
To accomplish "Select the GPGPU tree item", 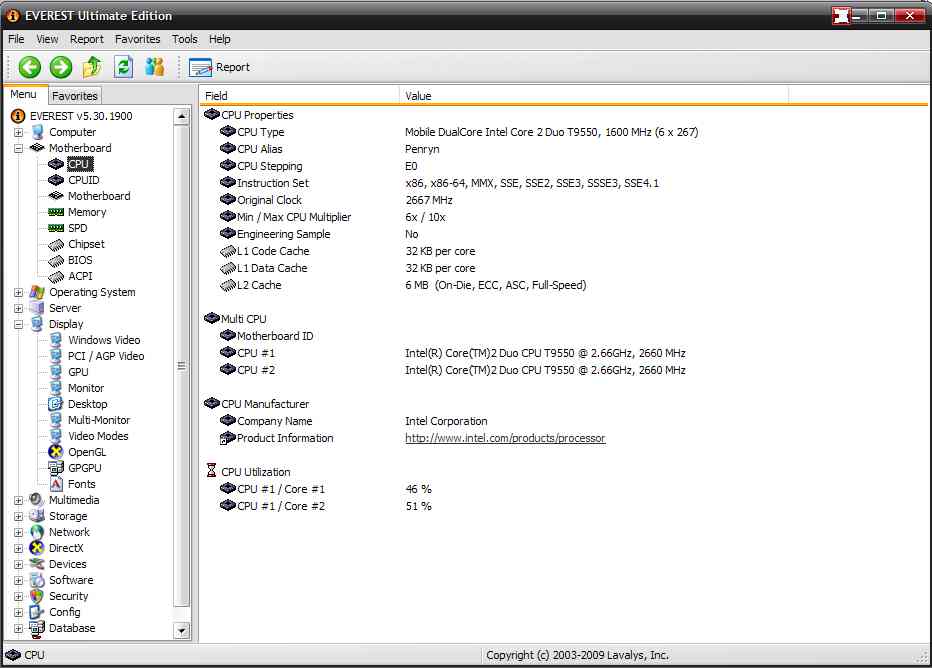I will [x=84, y=468].
